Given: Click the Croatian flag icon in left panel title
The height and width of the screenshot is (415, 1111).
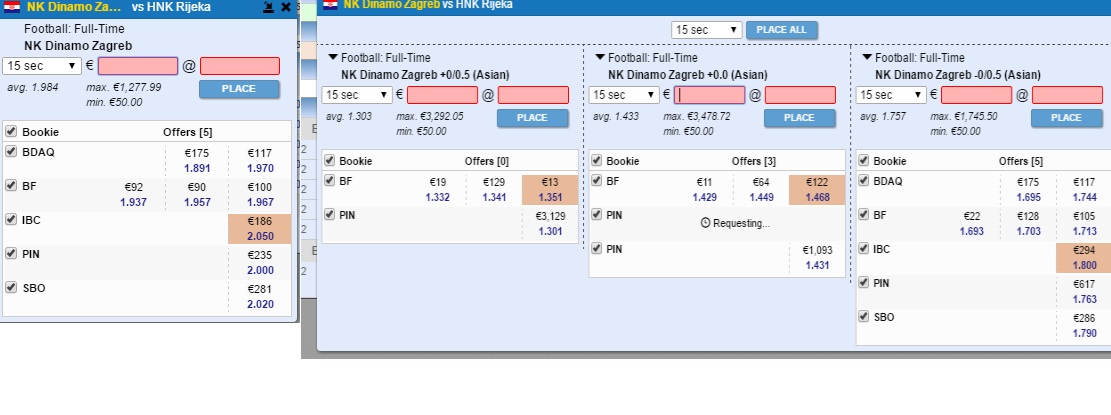Looking at the screenshot, I should tap(12, 6).
